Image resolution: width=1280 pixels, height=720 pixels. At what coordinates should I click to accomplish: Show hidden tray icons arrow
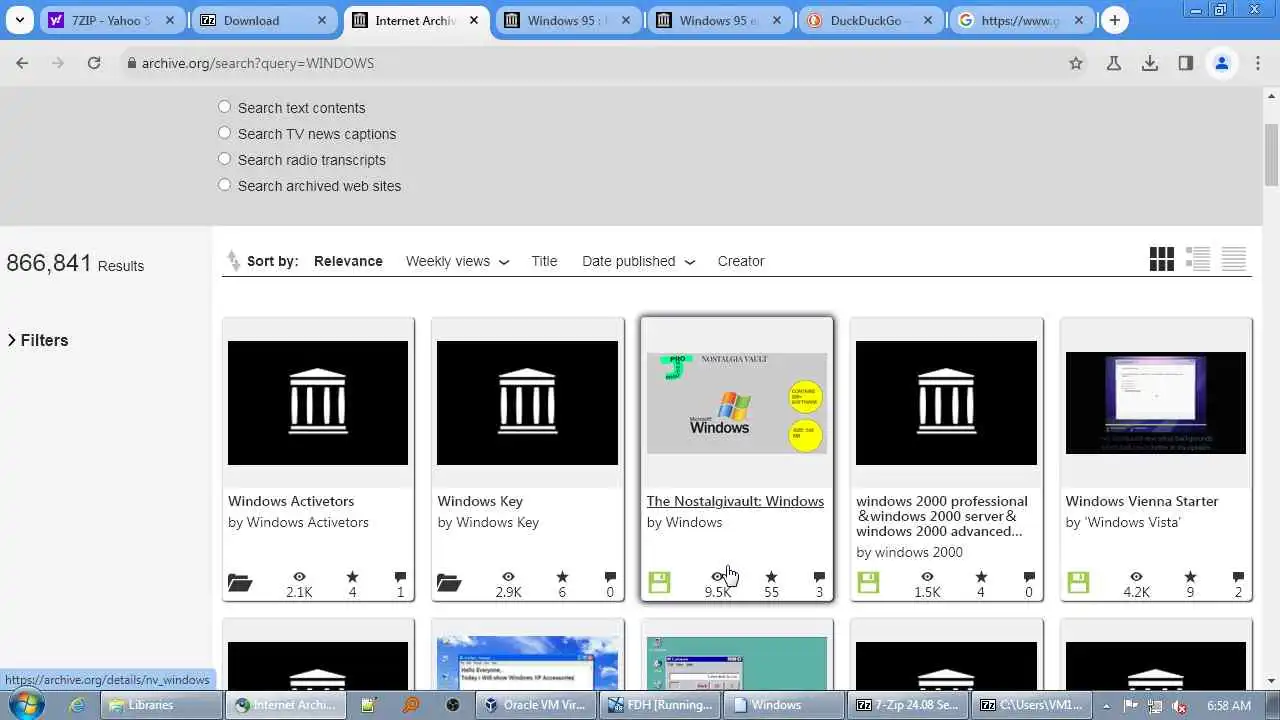pos(1106,706)
